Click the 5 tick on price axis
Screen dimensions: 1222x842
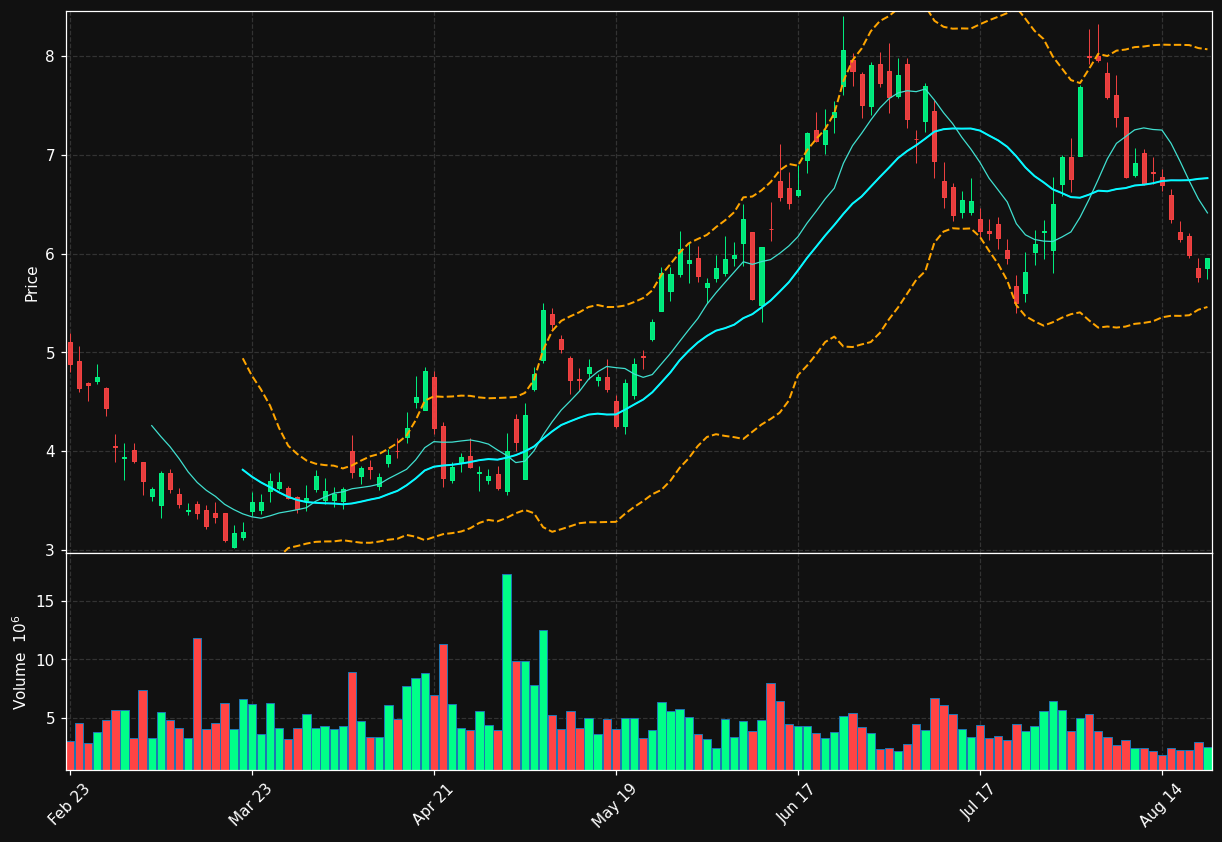tap(51, 353)
